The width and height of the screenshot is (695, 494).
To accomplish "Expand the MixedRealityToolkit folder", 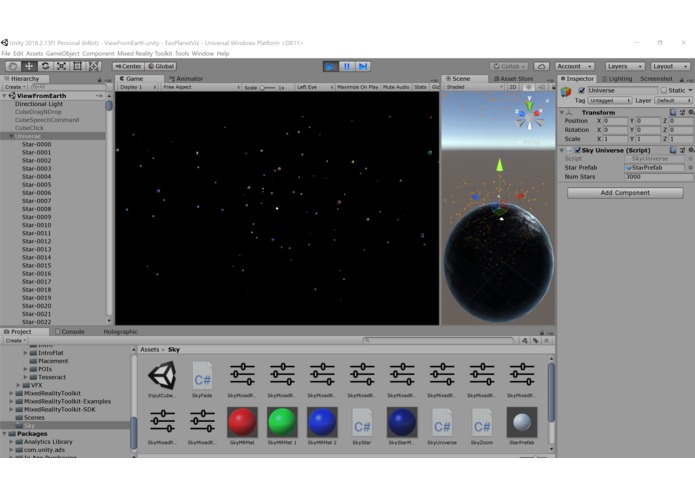I will click(11, 393).
